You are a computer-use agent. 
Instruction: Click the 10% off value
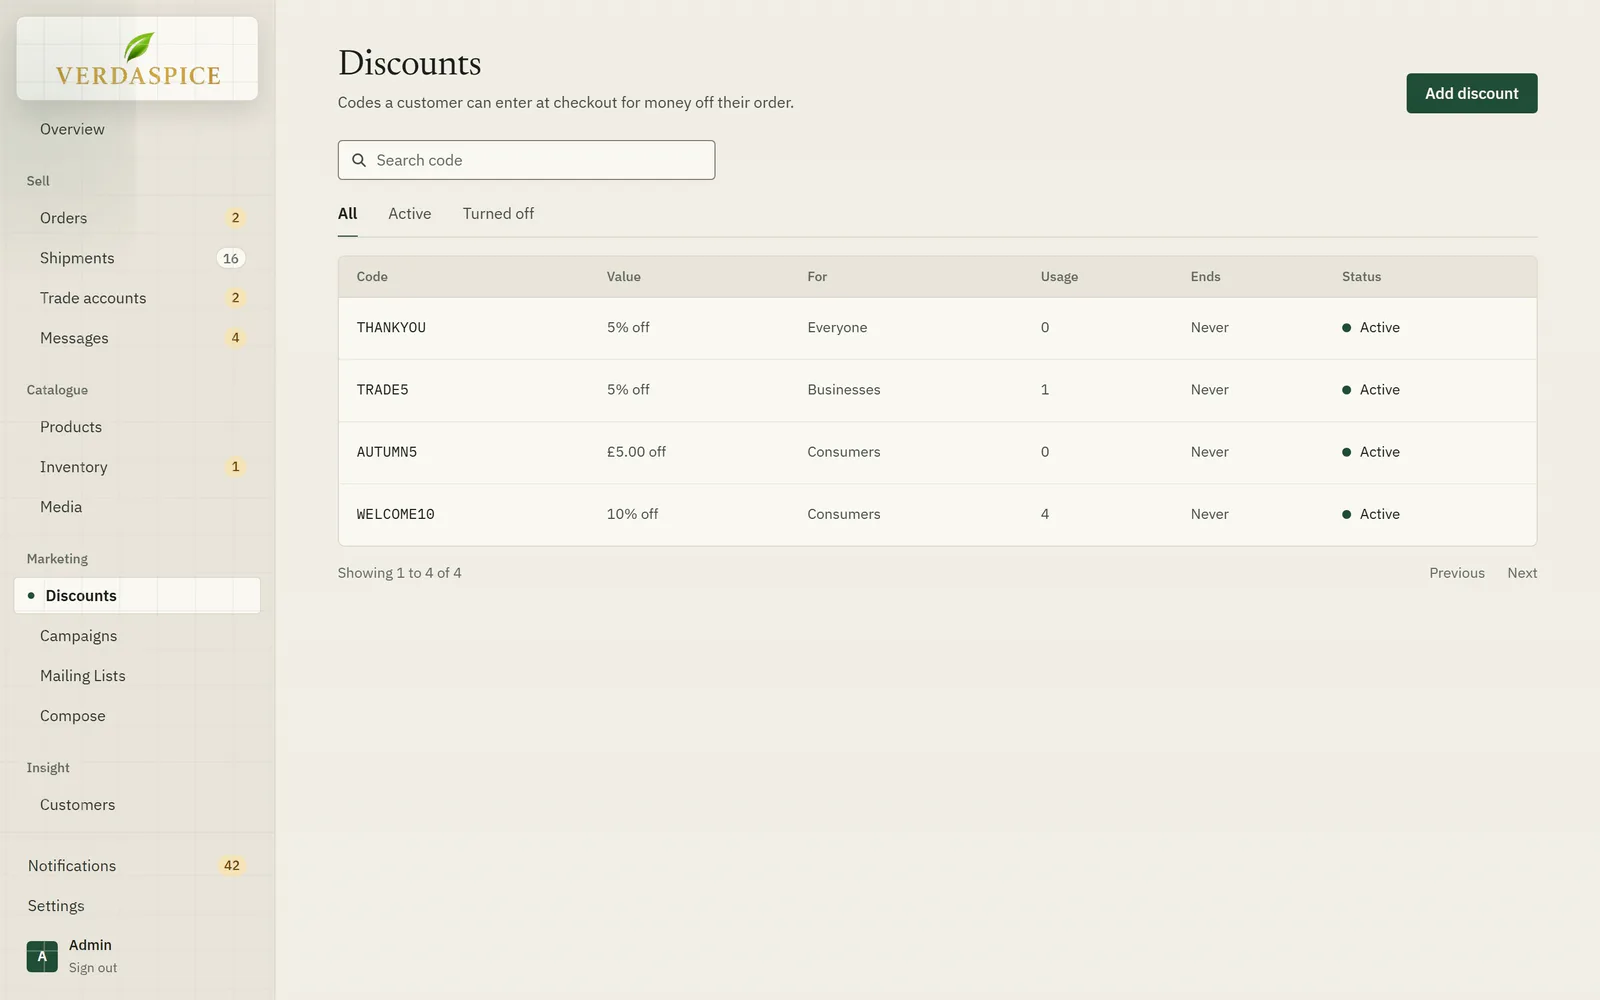(632, 514)
